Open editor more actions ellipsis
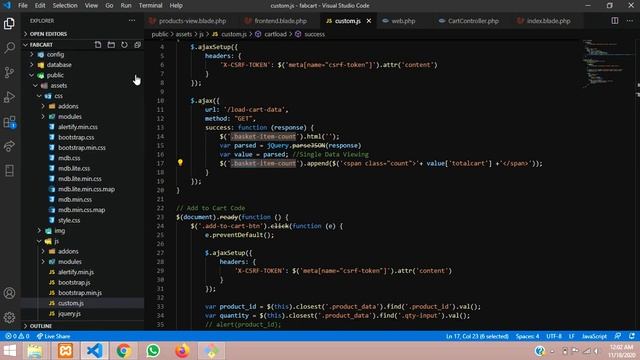640x360 pixels. 630,20
